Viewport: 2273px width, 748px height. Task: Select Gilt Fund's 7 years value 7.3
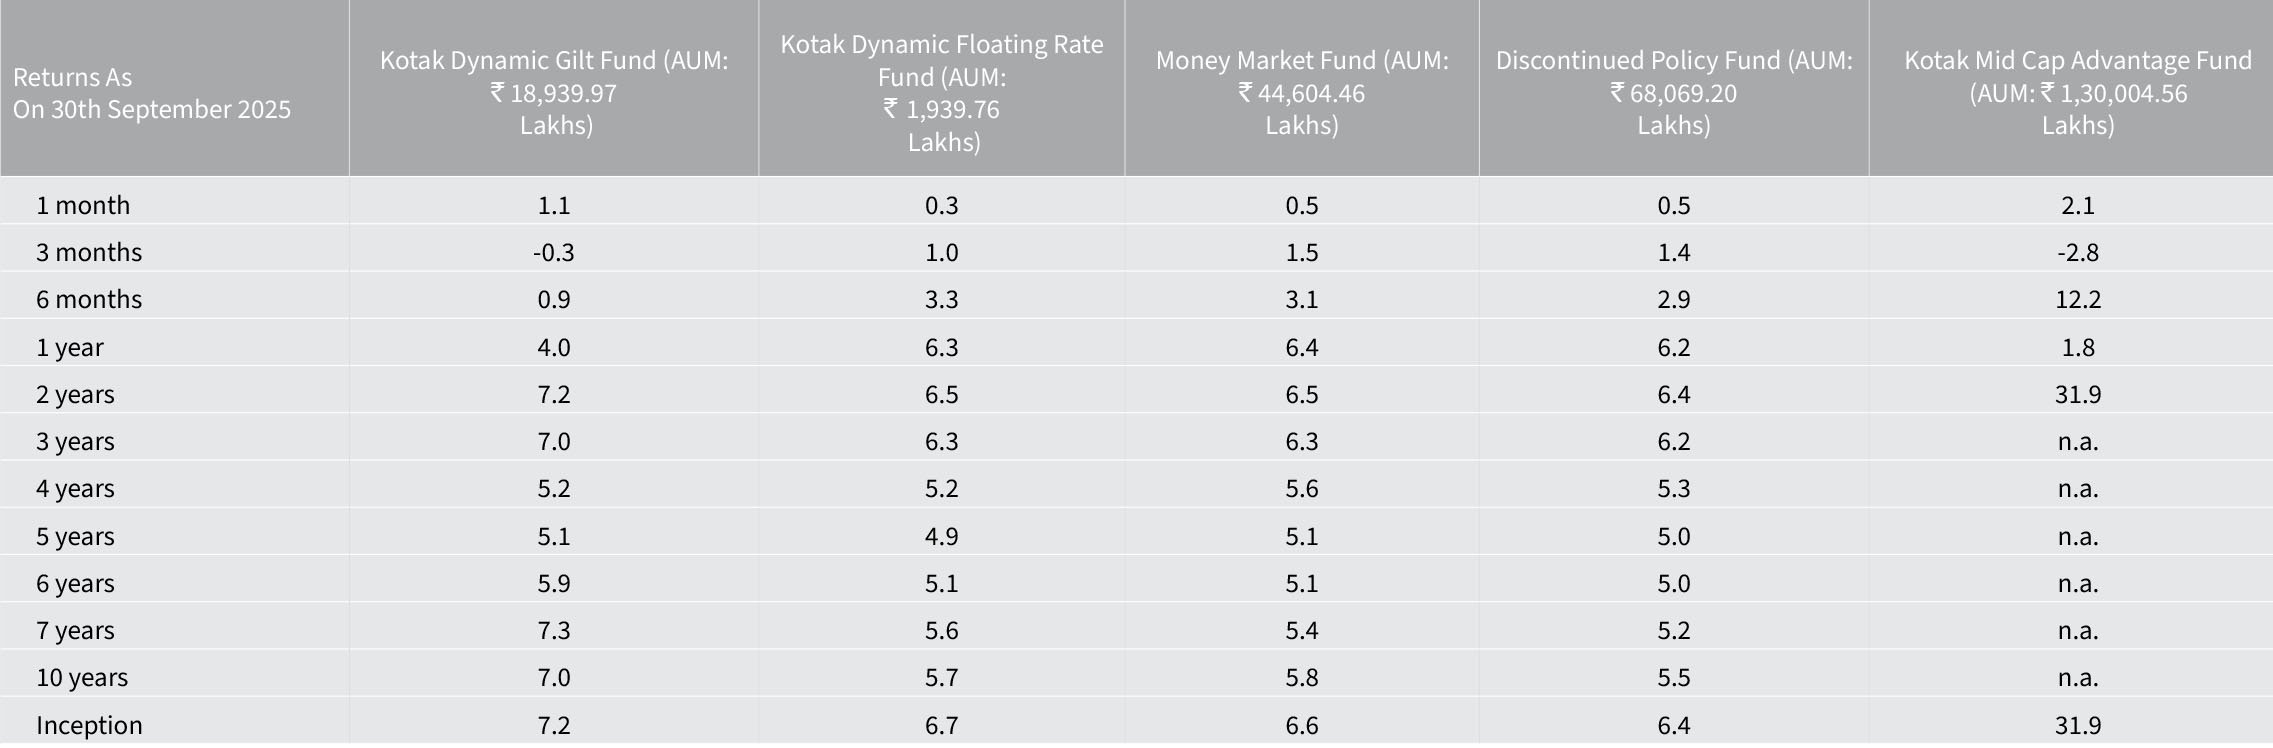coord(553,630)
